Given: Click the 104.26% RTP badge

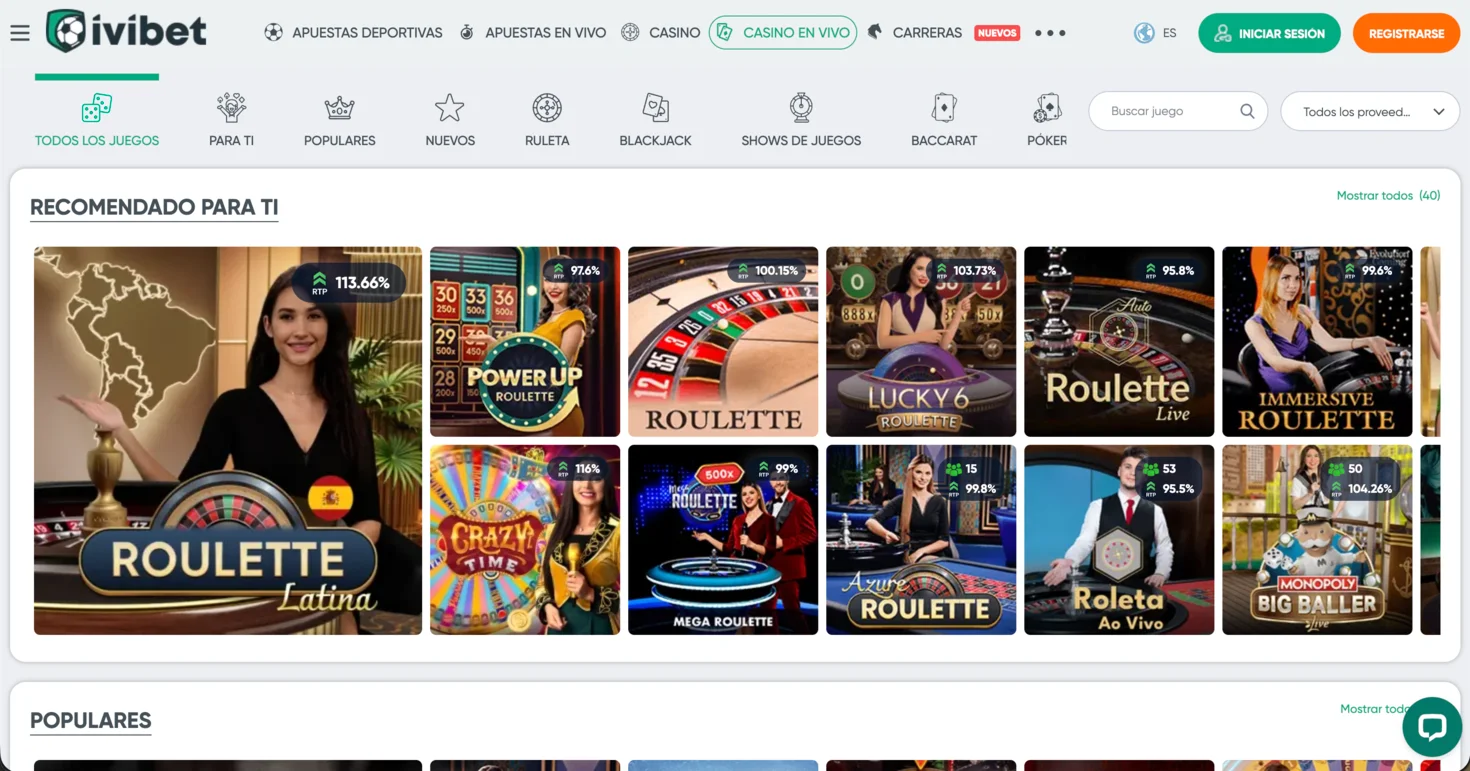Looking at the screenshot, I should coord(1360,479).
